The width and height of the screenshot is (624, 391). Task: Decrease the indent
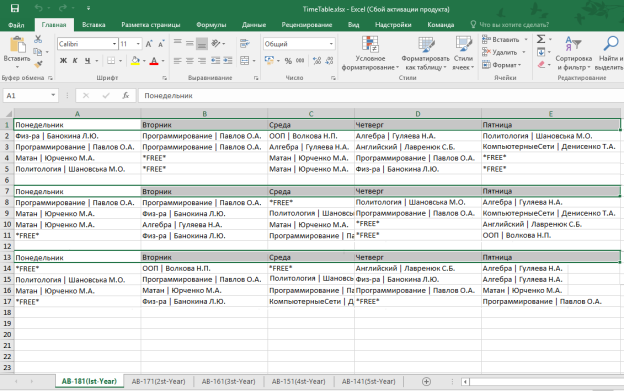pos(215,61)
